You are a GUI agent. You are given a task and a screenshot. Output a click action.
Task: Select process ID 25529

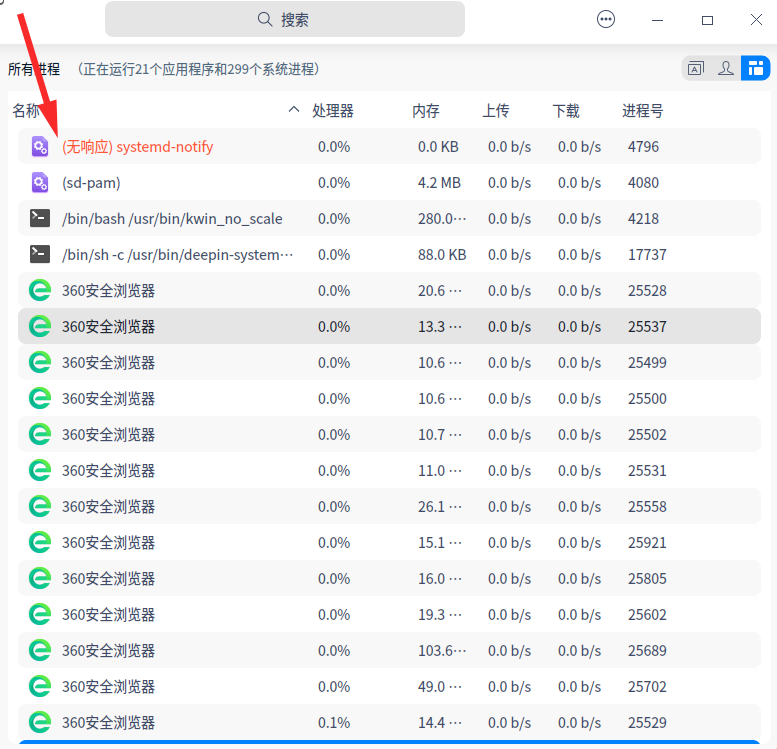click(x=647, y=723)
